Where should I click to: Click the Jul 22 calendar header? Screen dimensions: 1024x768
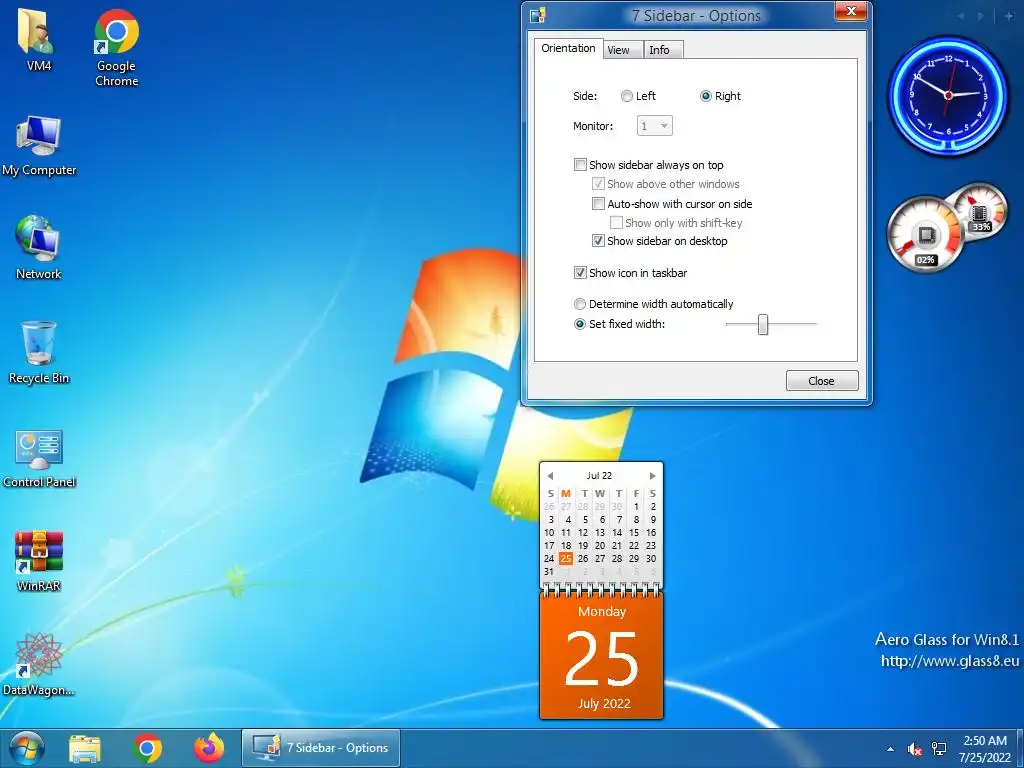[x=600, y=475]
